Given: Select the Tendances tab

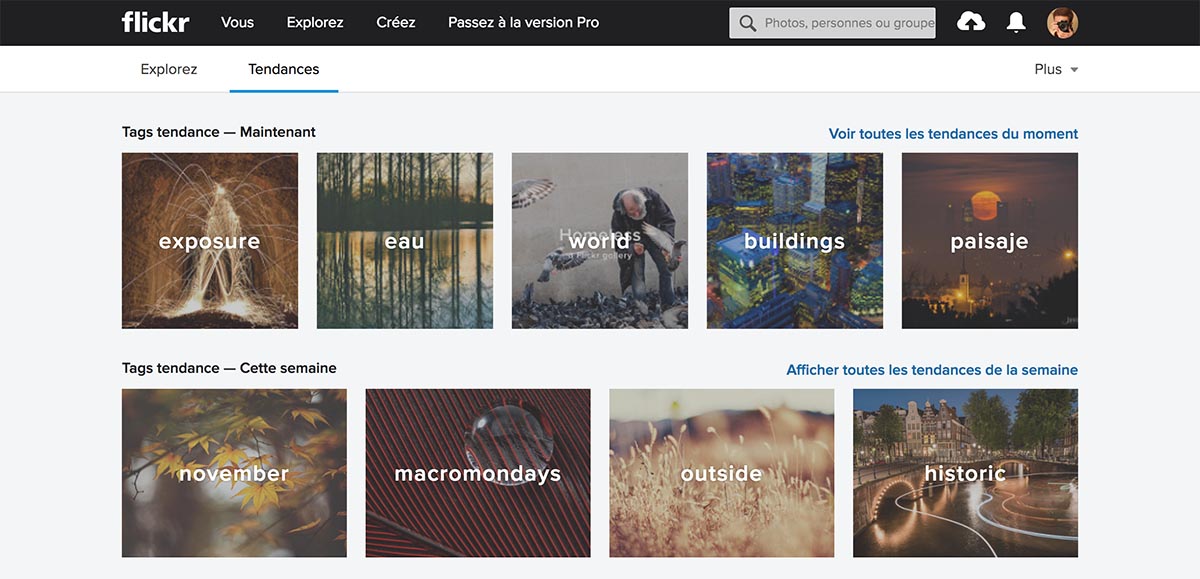Looking at the screenshot, I should 283,68.
